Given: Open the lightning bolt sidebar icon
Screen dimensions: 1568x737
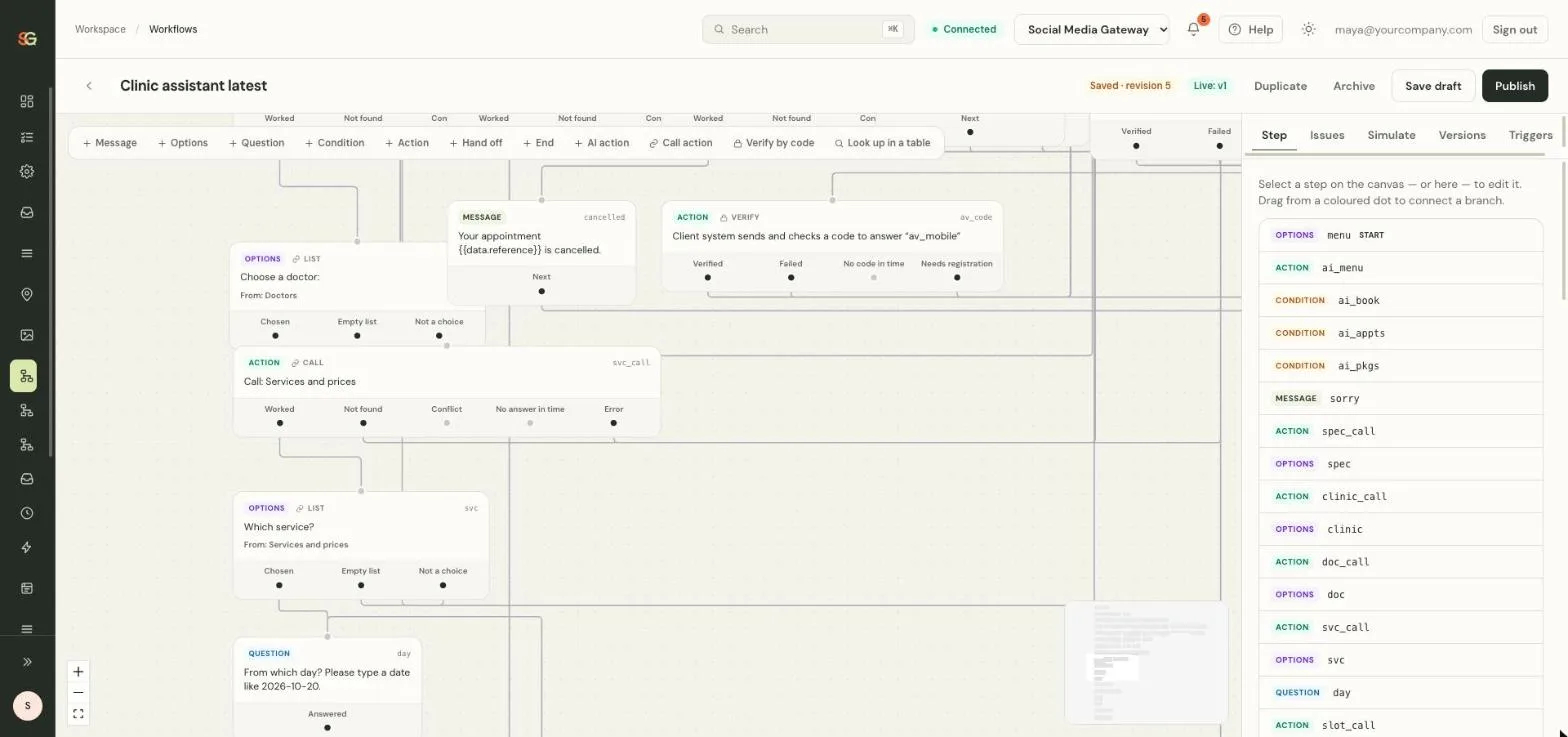Looking at the screenshot, I should pos(27,547).
